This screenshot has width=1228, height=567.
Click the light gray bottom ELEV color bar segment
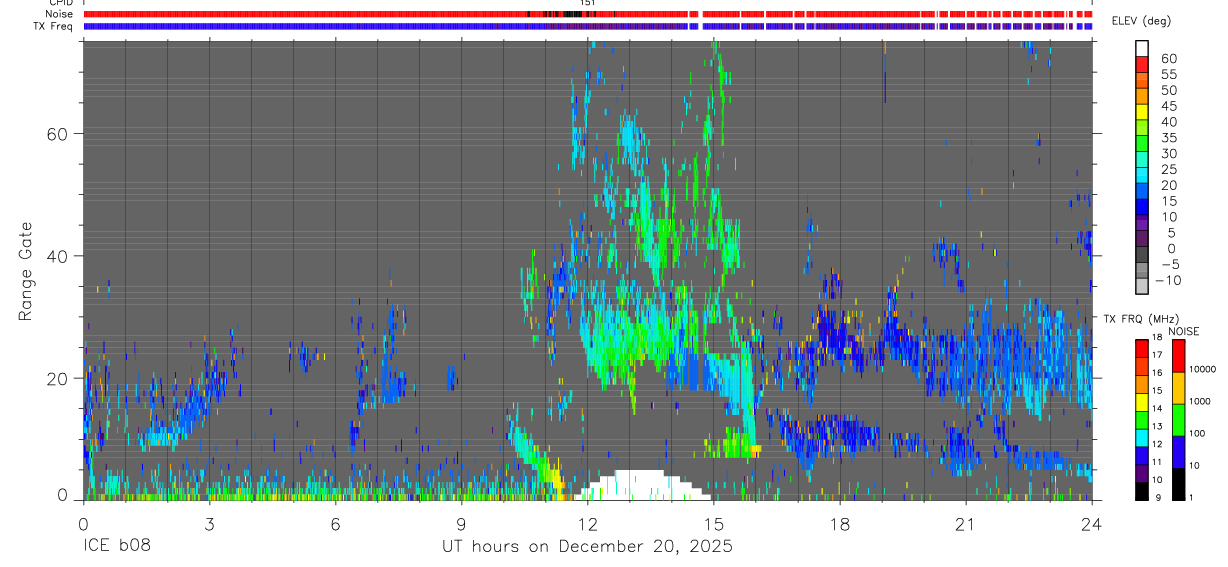1142,286
